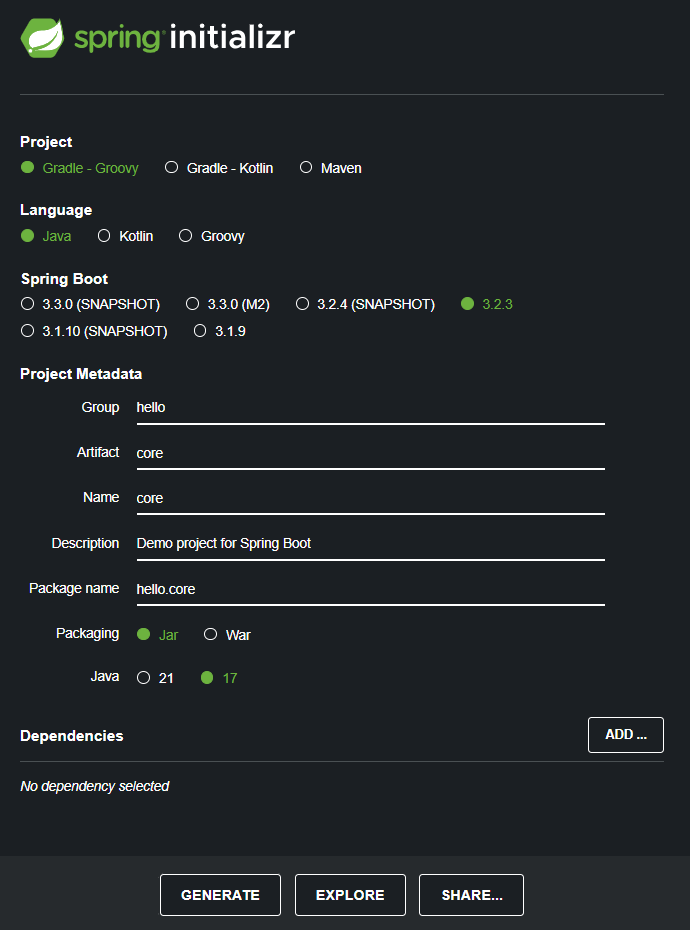Edit the Package name field

click(x=370, y=589)
